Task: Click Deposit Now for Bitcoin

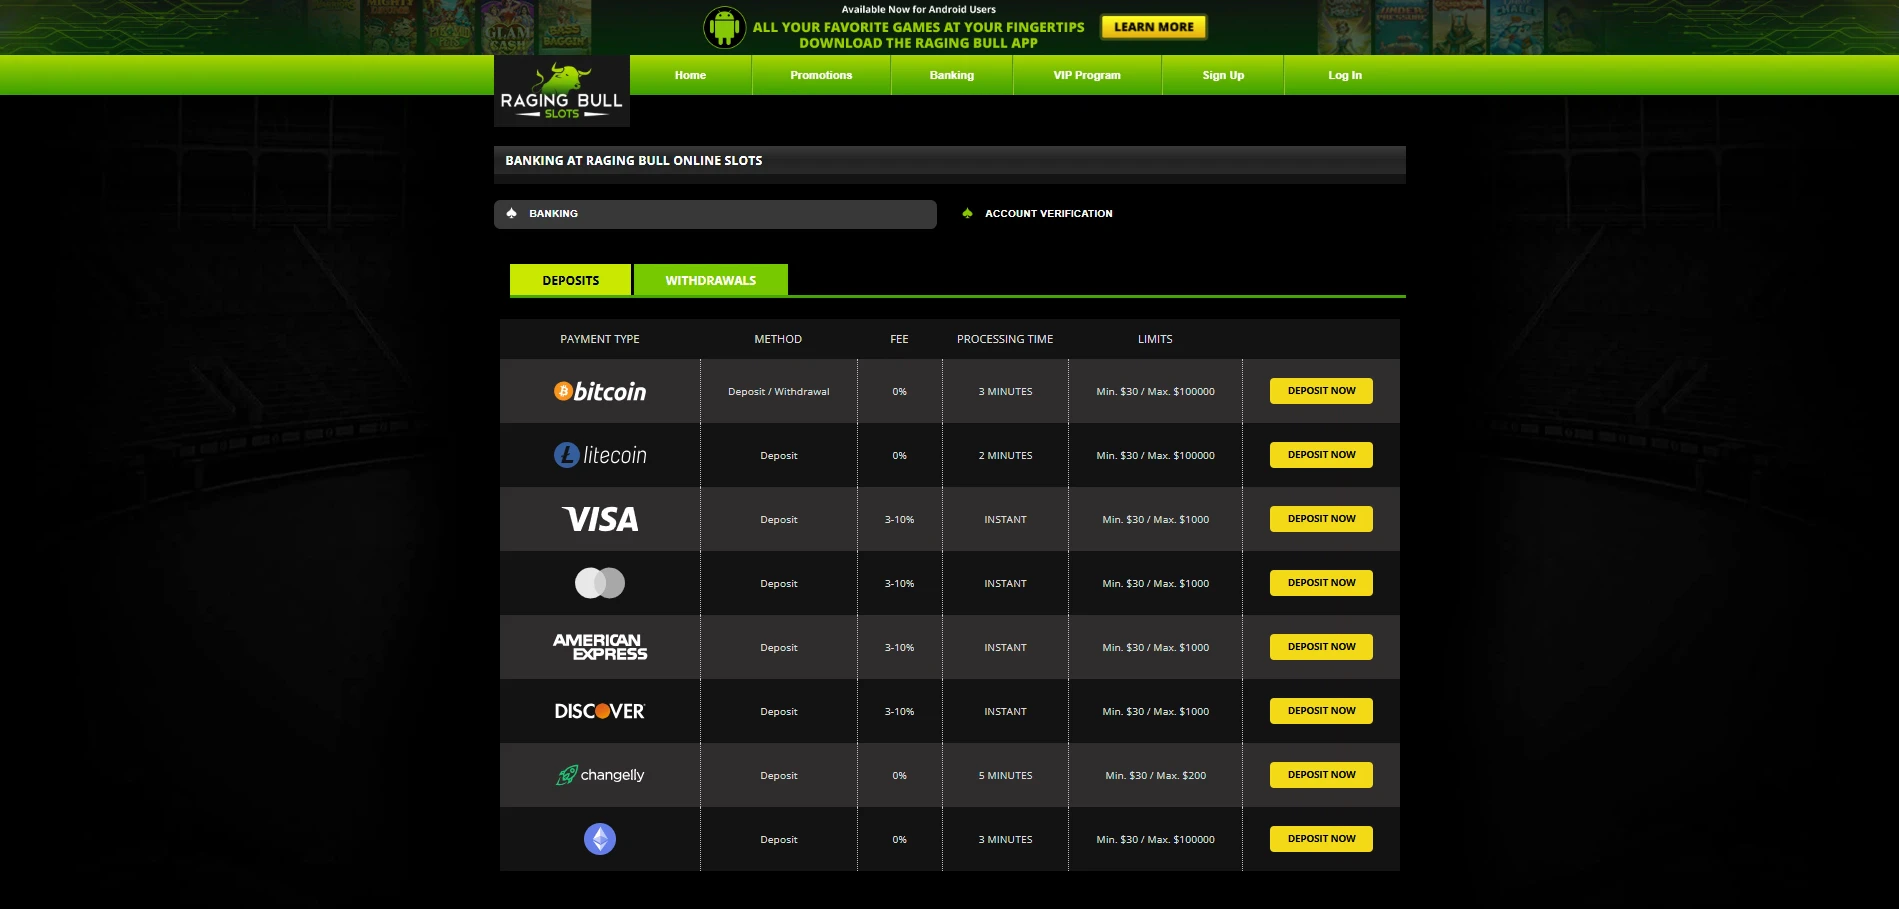Action: click(1320, 391)
